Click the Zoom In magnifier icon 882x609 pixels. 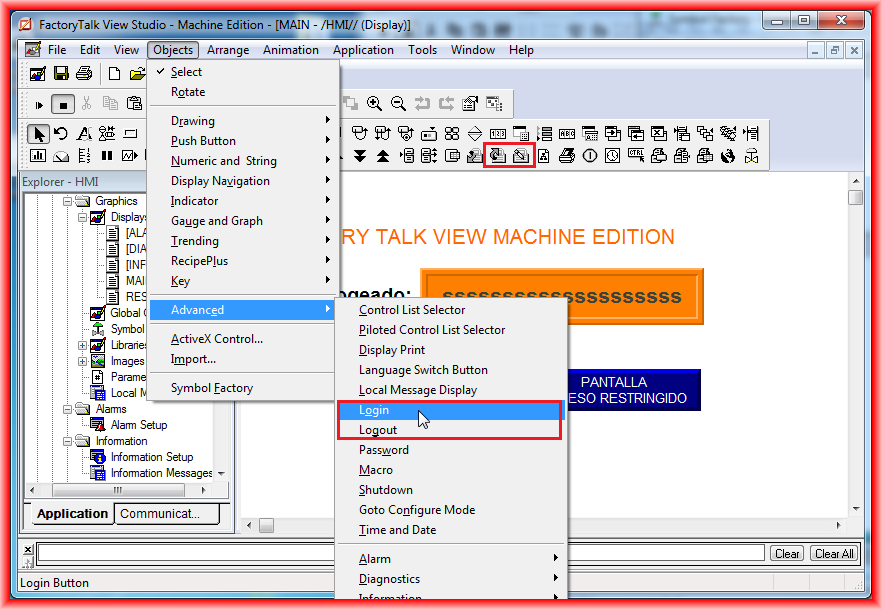pyautogui.click(x=375, y=103)
